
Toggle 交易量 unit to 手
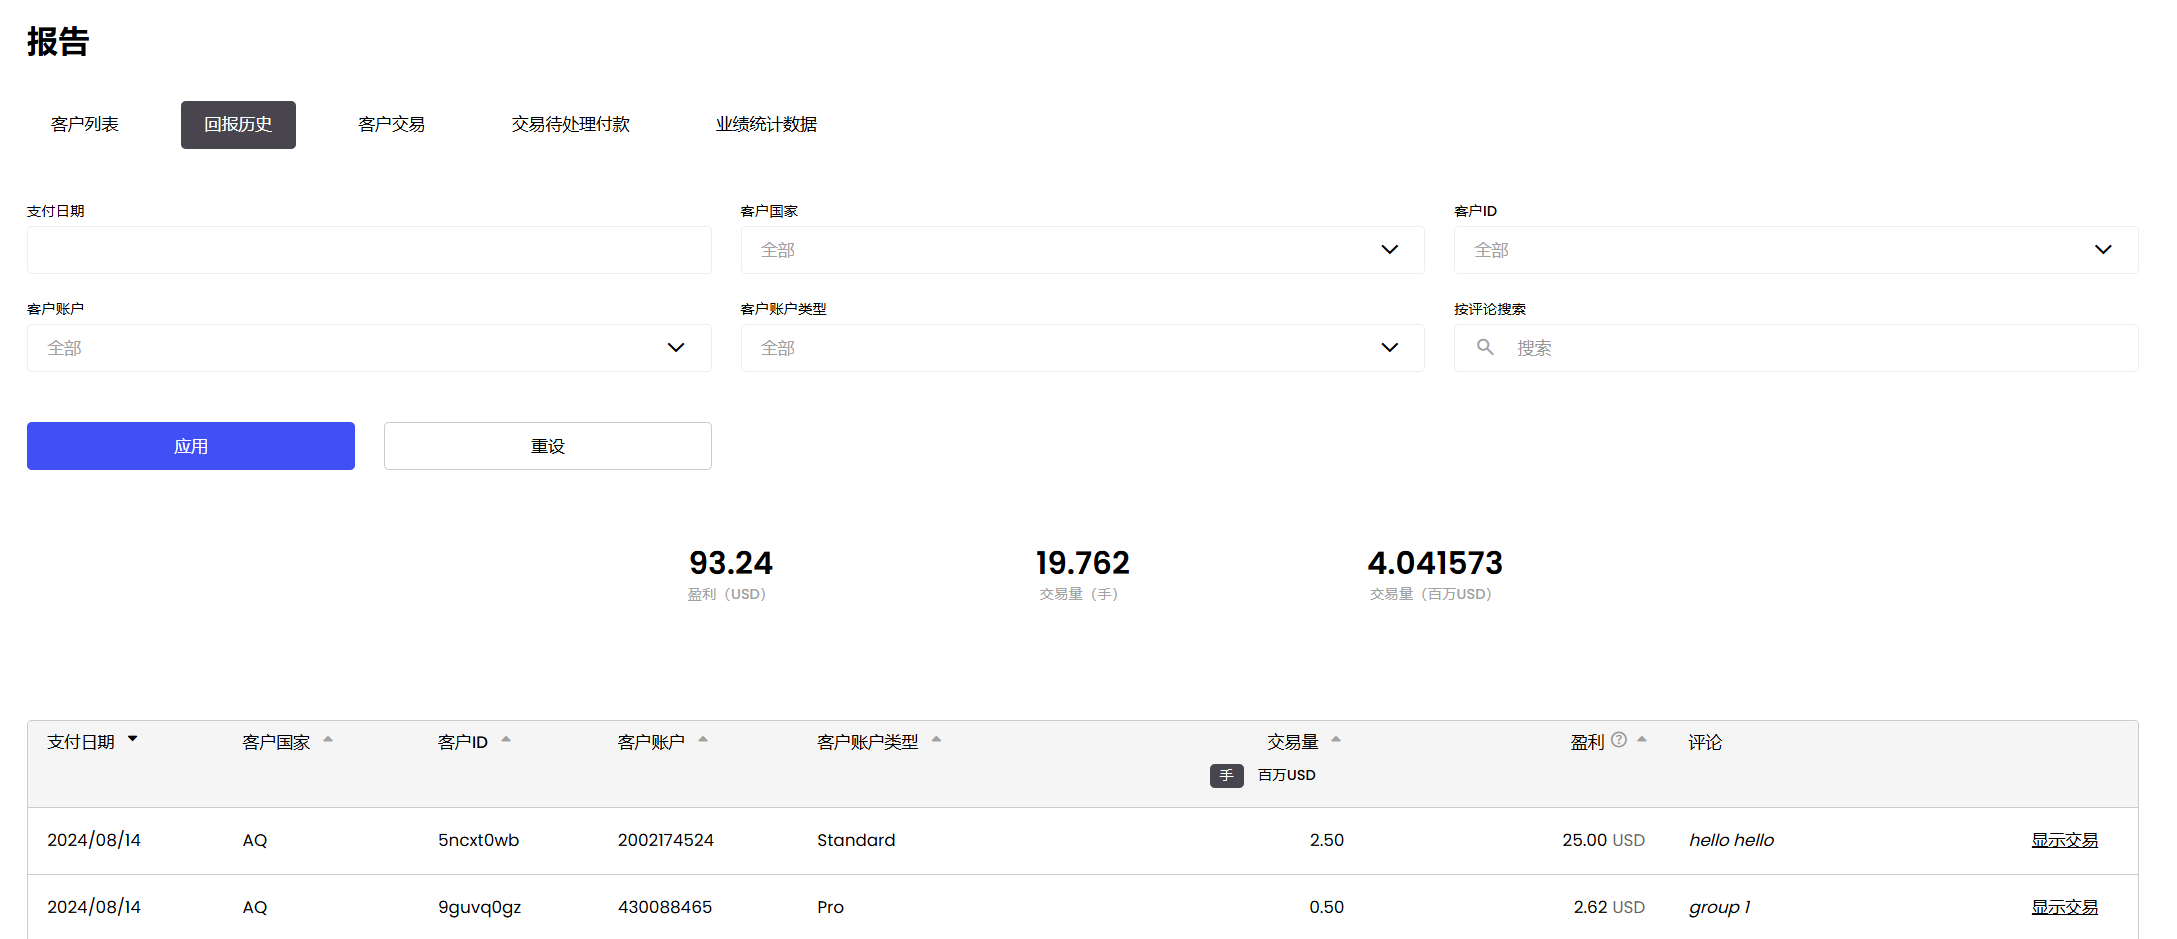[1227, 776]
